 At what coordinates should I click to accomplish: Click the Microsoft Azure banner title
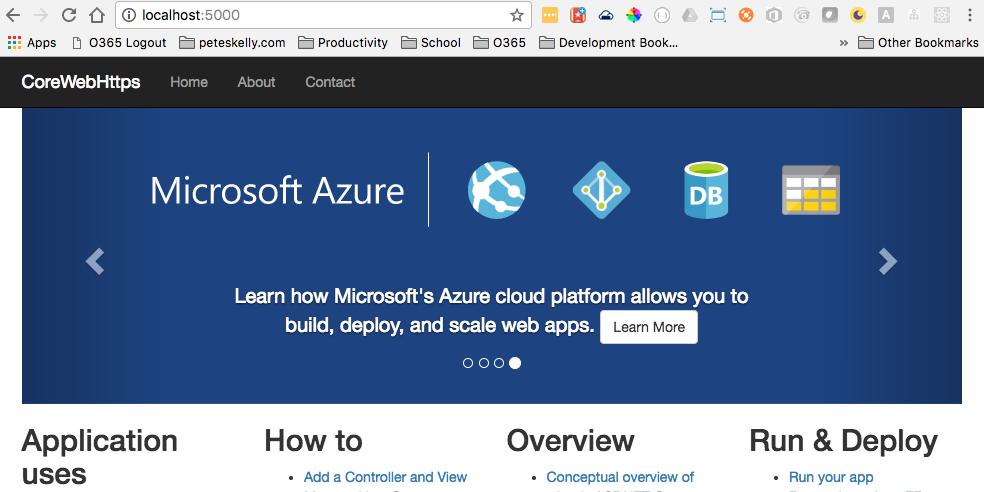[x=277, y=190]
